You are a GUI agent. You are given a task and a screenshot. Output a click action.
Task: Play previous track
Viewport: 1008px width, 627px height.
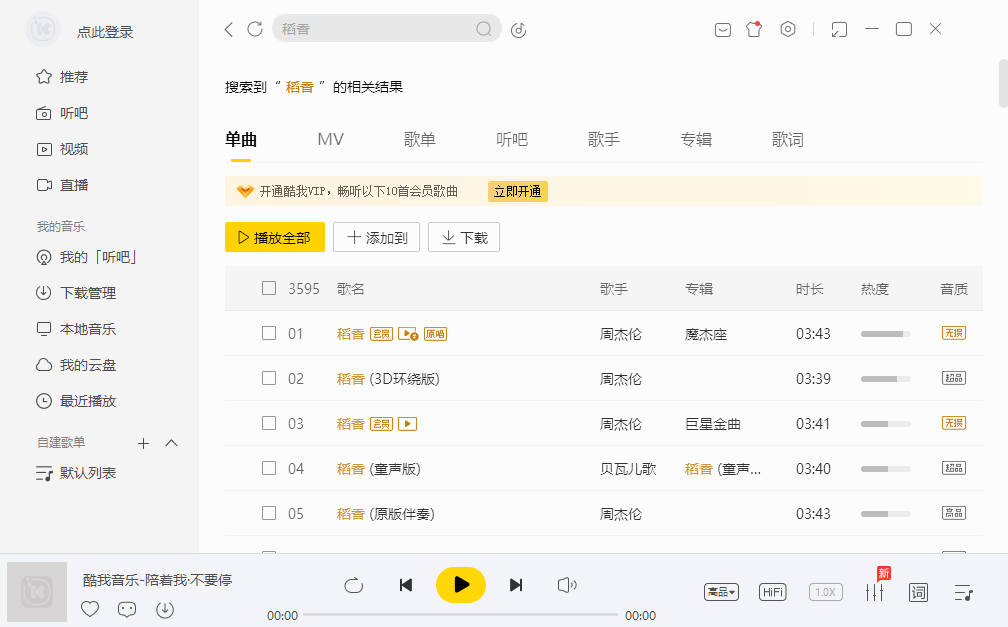(406, 585)
